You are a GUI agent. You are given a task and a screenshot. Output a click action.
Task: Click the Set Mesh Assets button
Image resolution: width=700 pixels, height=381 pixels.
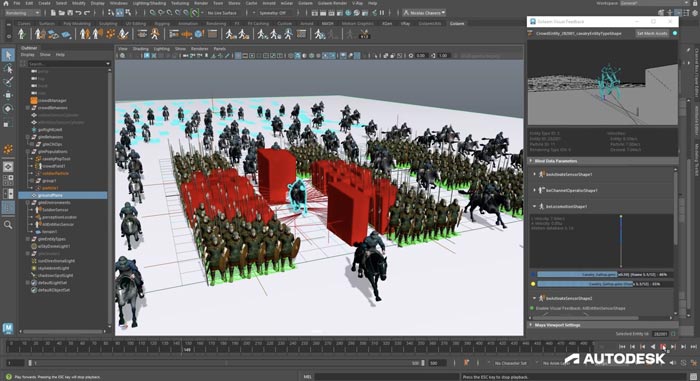652,33
